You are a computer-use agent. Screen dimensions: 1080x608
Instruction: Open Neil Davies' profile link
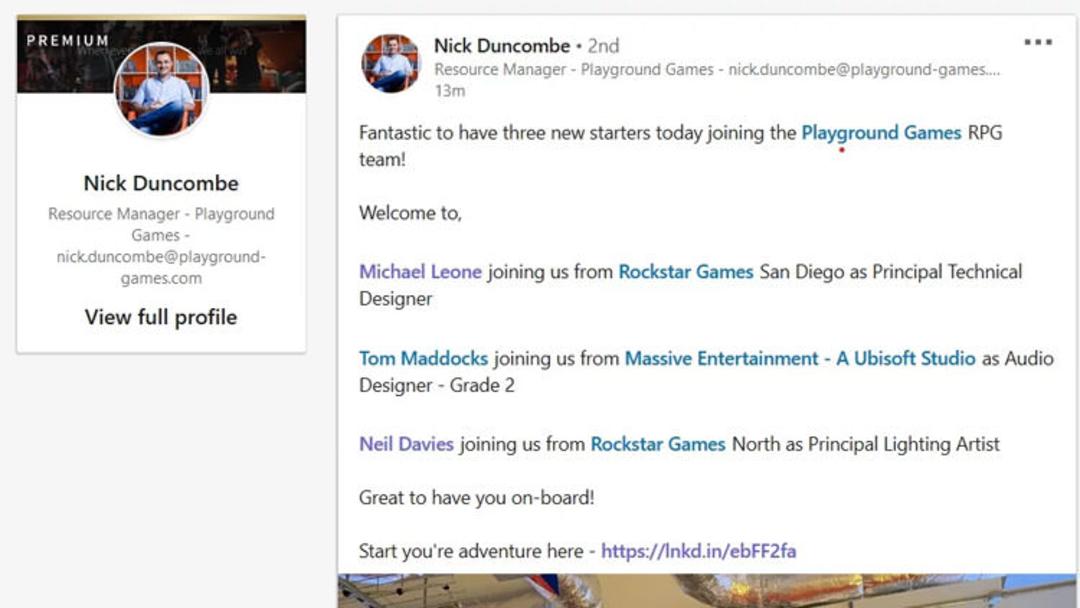point(406,444)
